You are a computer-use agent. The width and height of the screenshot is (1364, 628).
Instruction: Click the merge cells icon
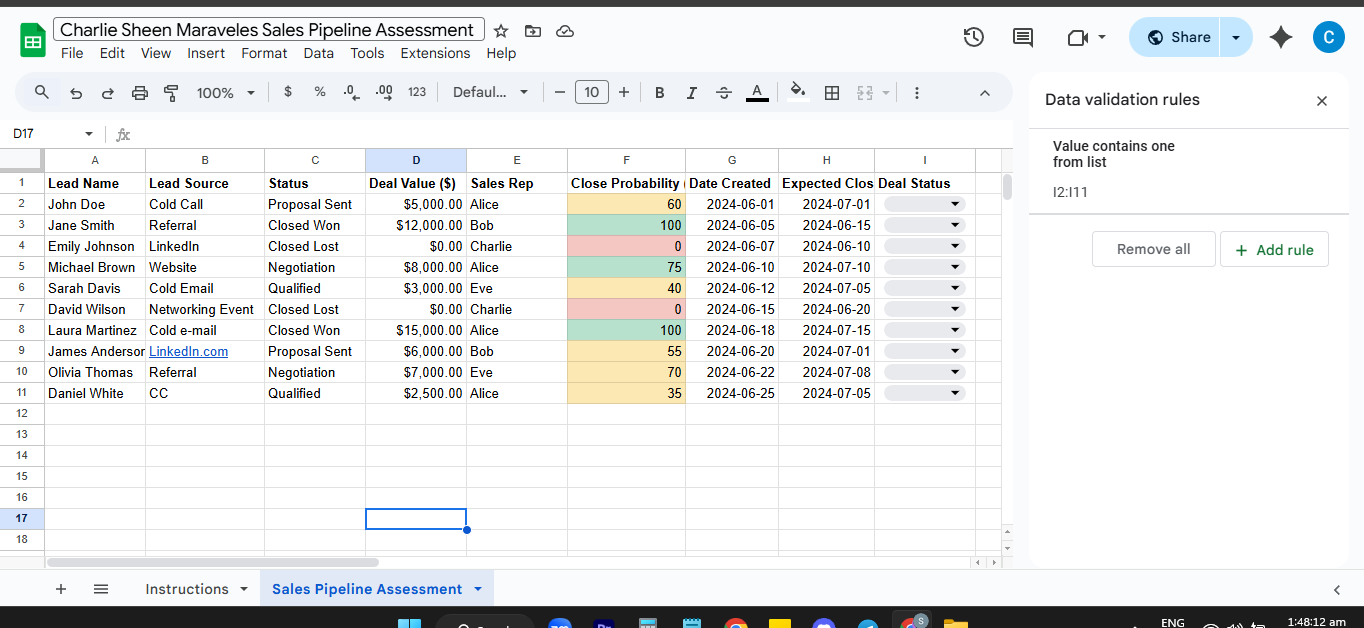tap(864, 92)
